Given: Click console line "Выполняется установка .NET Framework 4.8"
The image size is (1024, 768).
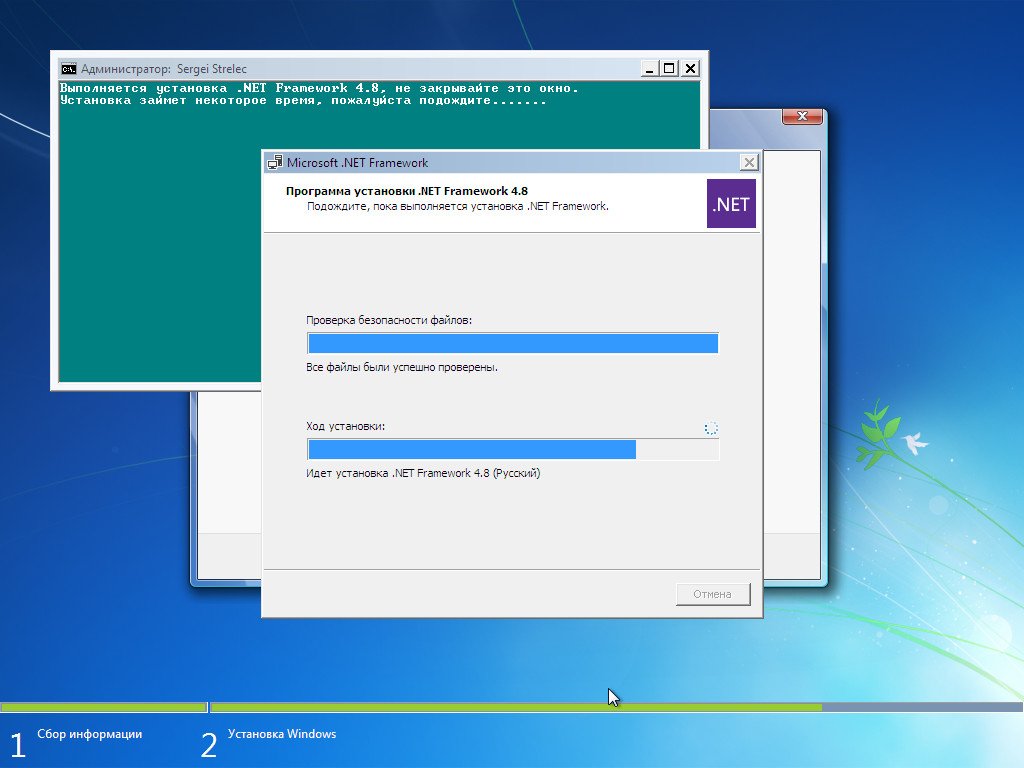Looking at the screenshot, I should coord(319,88).
